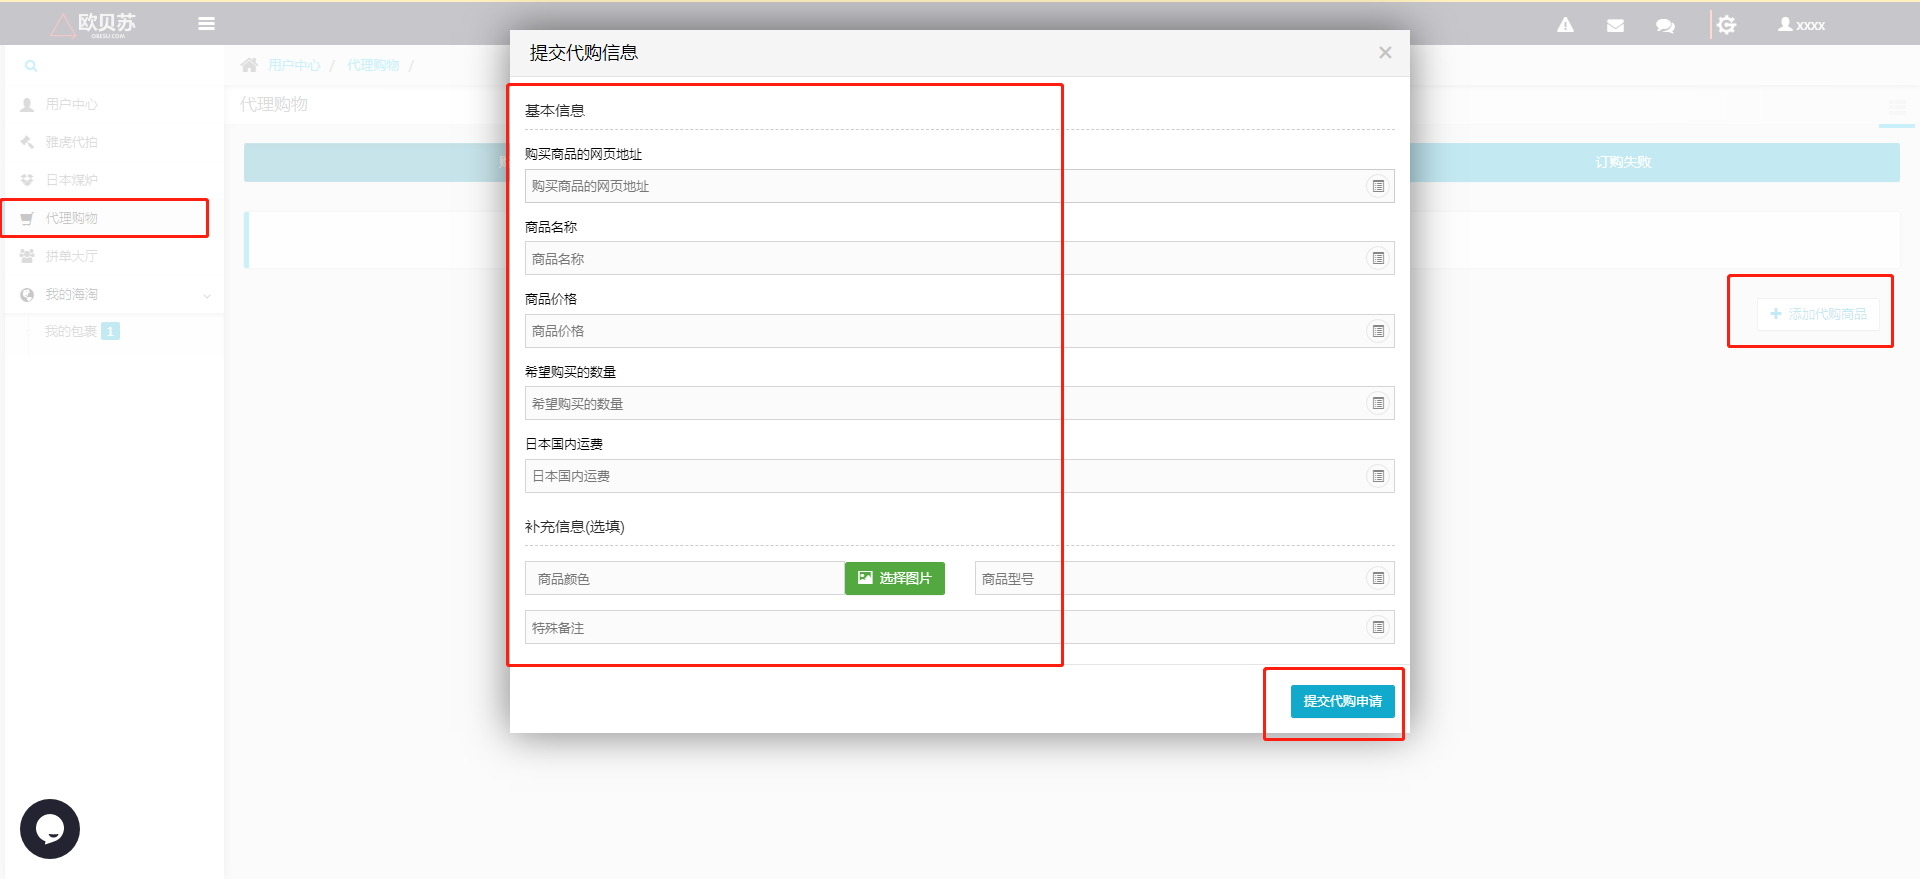
Task: Click 用户中心 breadcrumb link
Action: (x=294, y=66)
